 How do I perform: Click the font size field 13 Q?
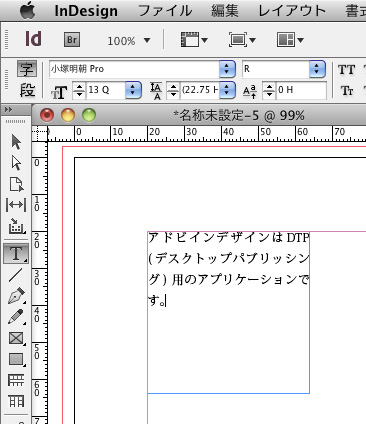(105, 90)
